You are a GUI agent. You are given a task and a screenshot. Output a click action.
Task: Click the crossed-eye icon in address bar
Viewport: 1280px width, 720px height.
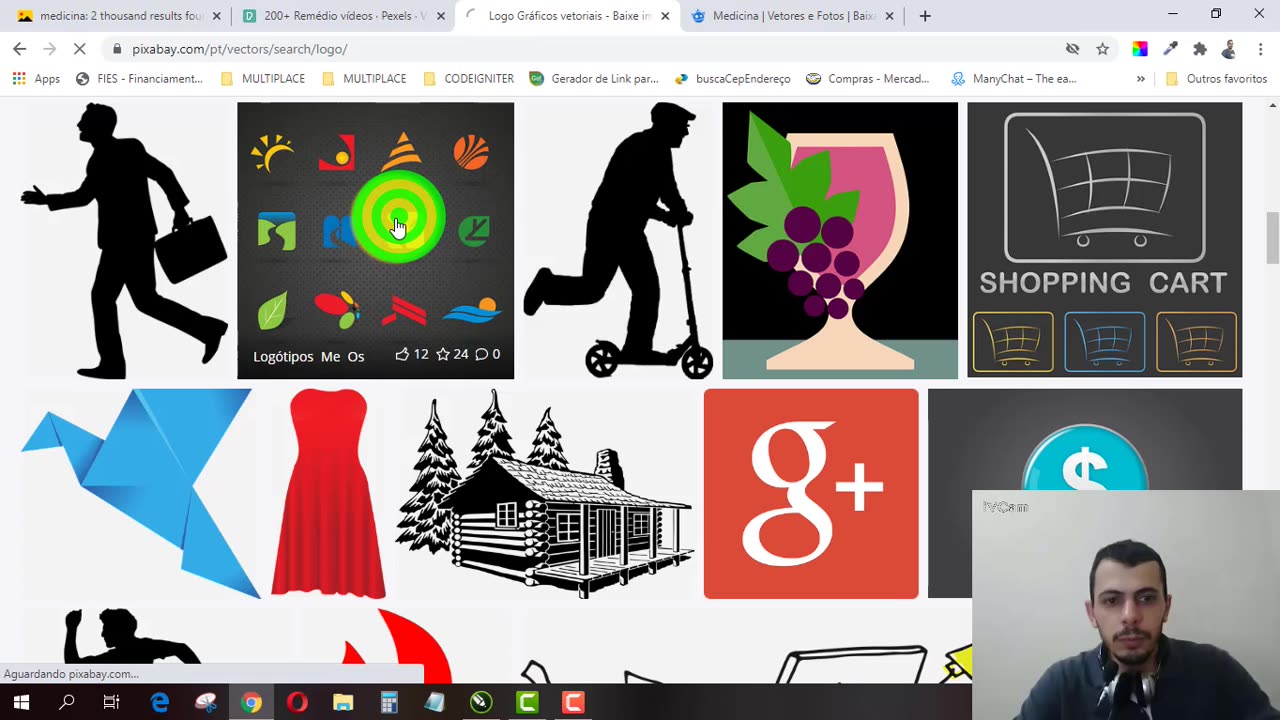1072,49
